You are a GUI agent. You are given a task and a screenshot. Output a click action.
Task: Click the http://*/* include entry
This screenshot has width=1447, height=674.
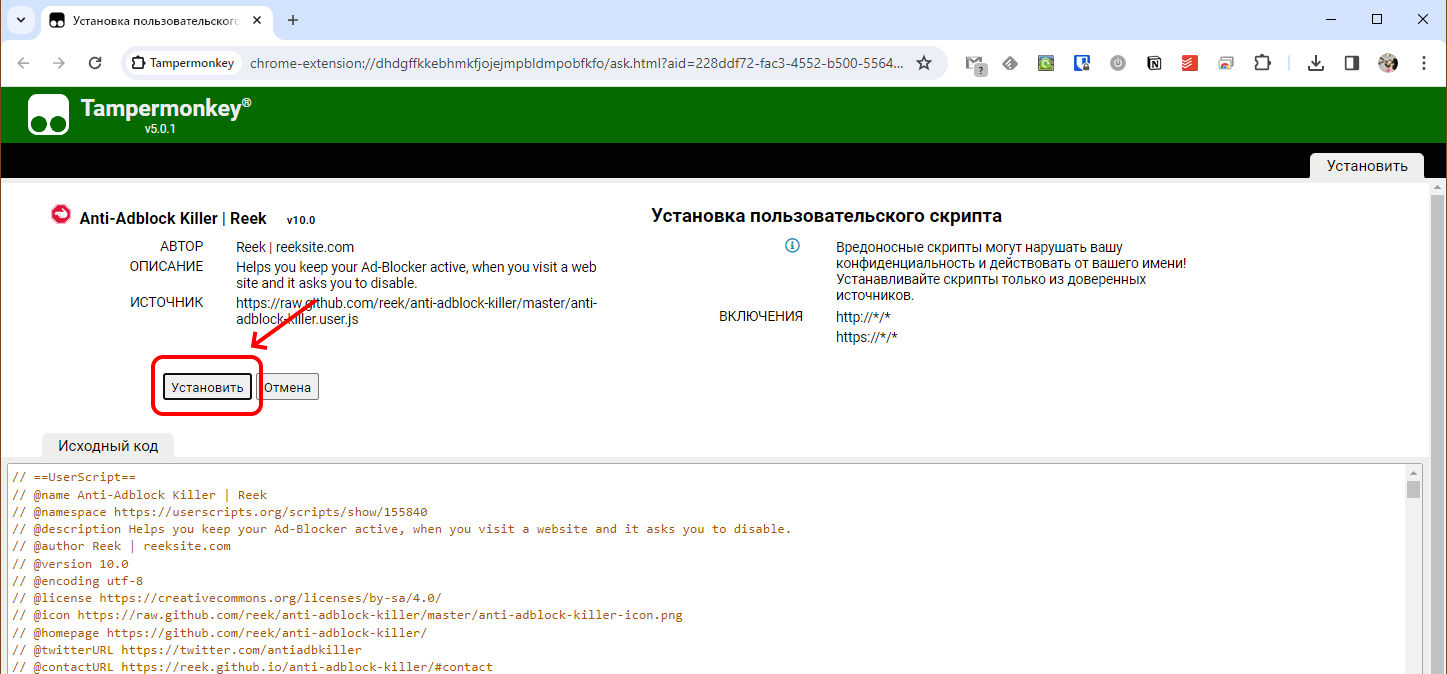(x=863, y=317)
